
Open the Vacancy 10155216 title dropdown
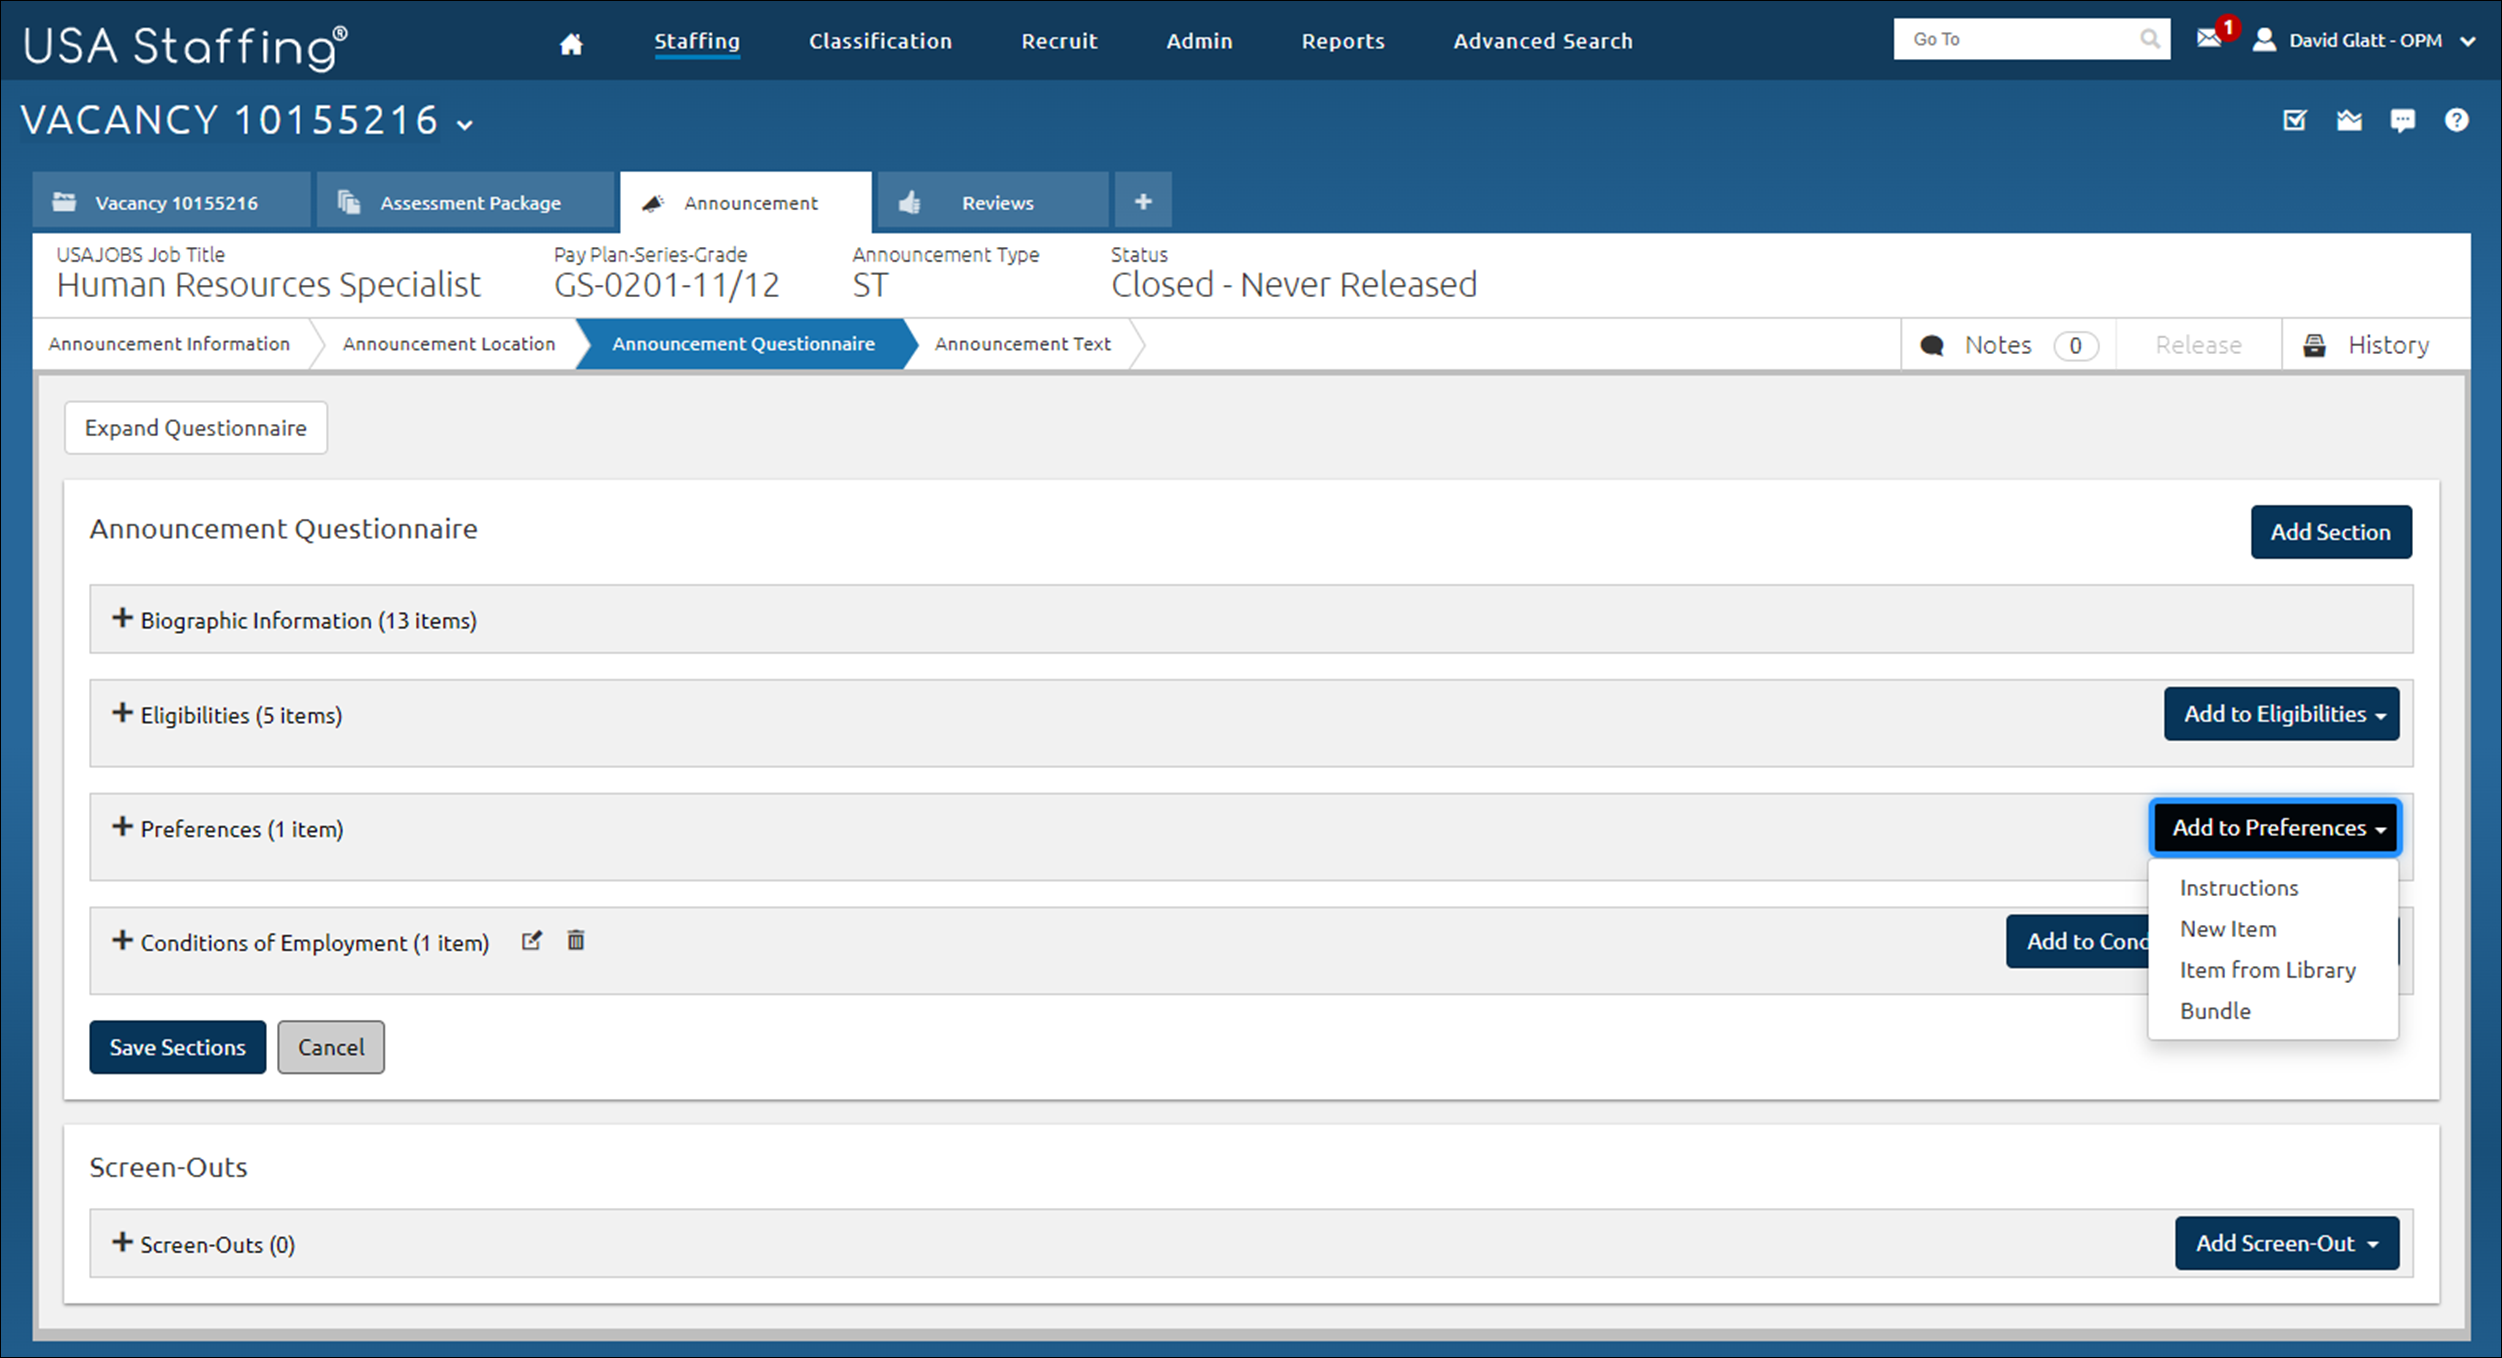pyautogui.click(x=465, y=126)
